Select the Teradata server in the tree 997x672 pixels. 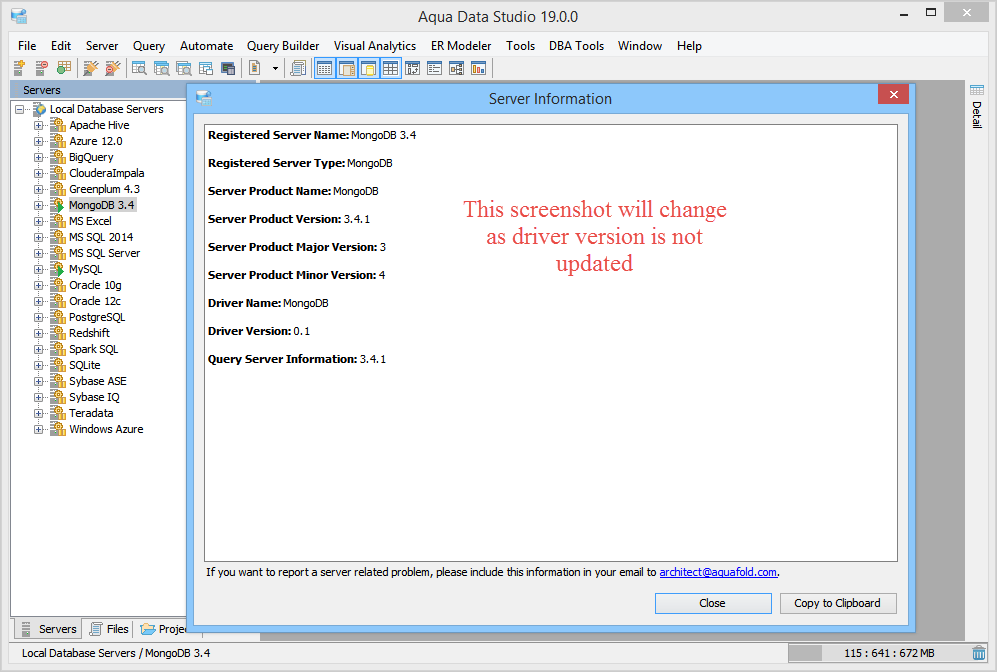91,413
